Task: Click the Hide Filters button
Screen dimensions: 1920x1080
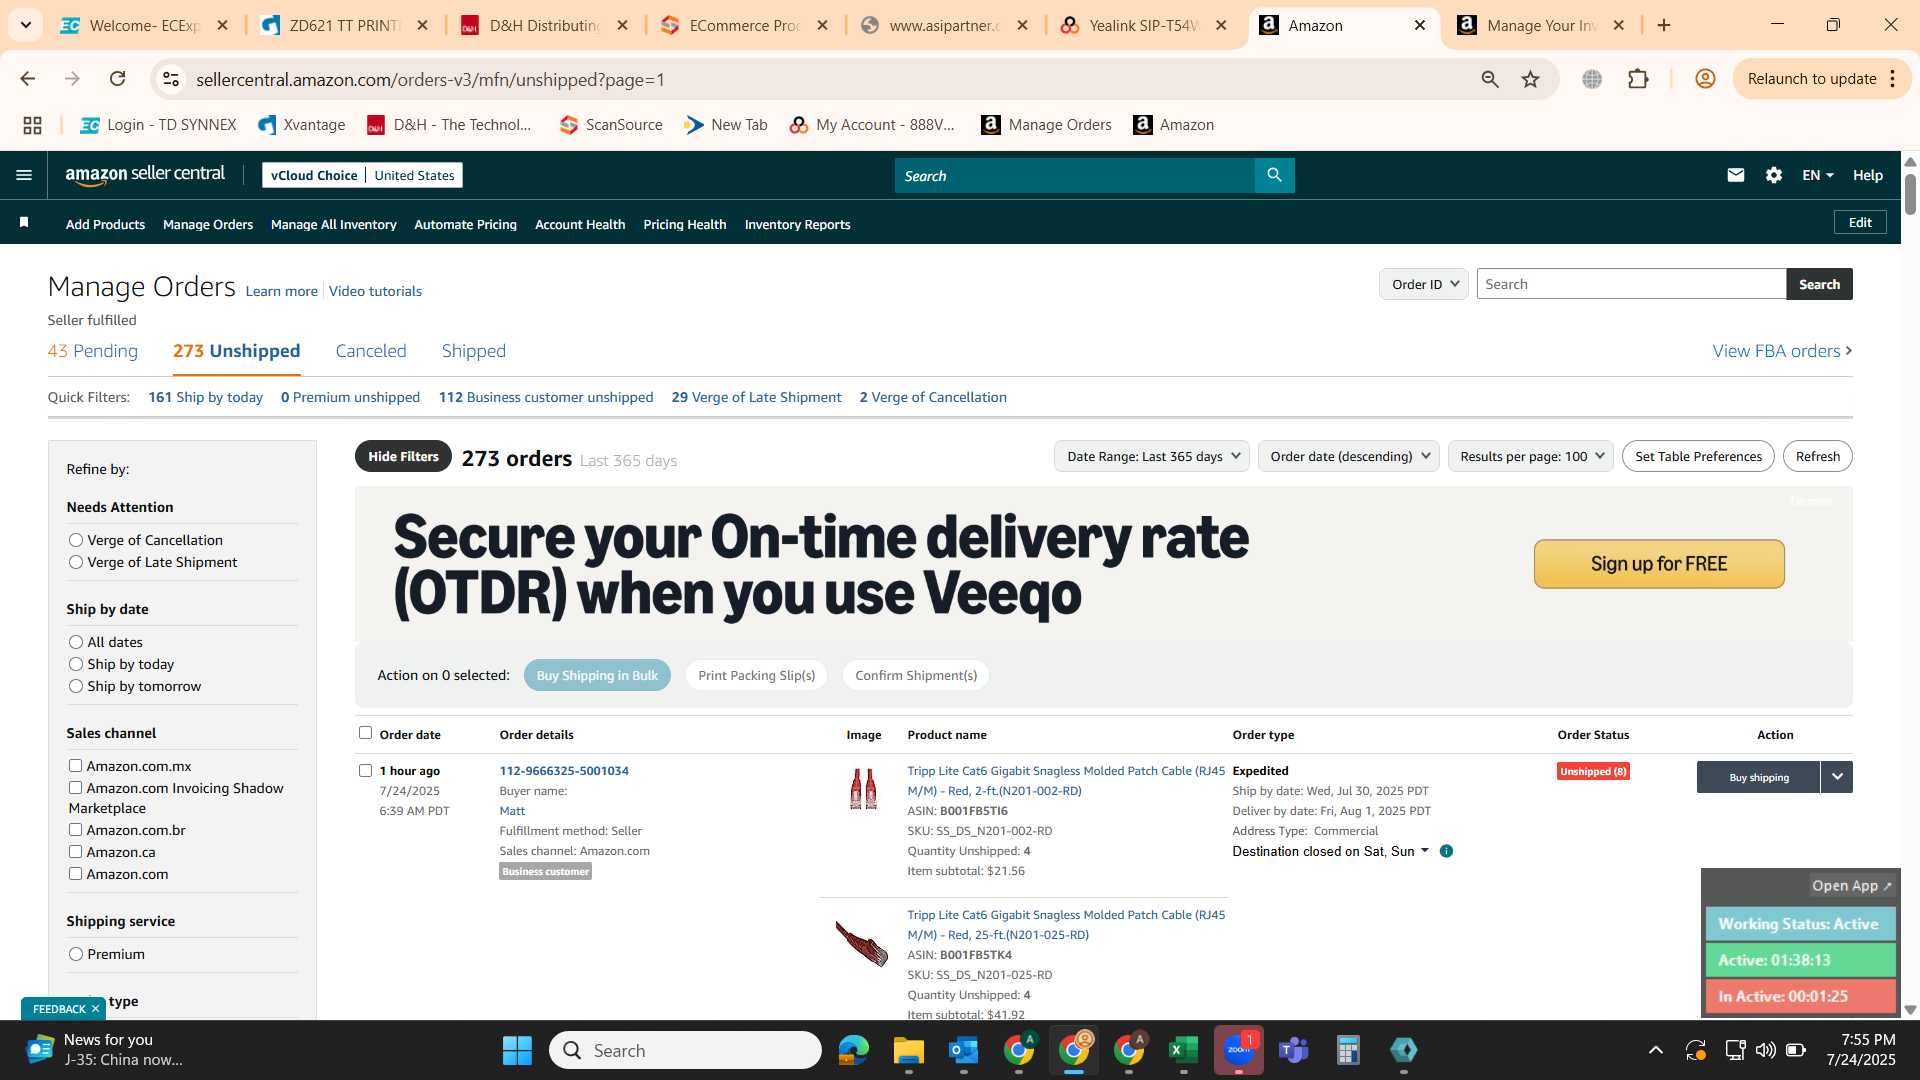Action: click(x=403, y=456)
